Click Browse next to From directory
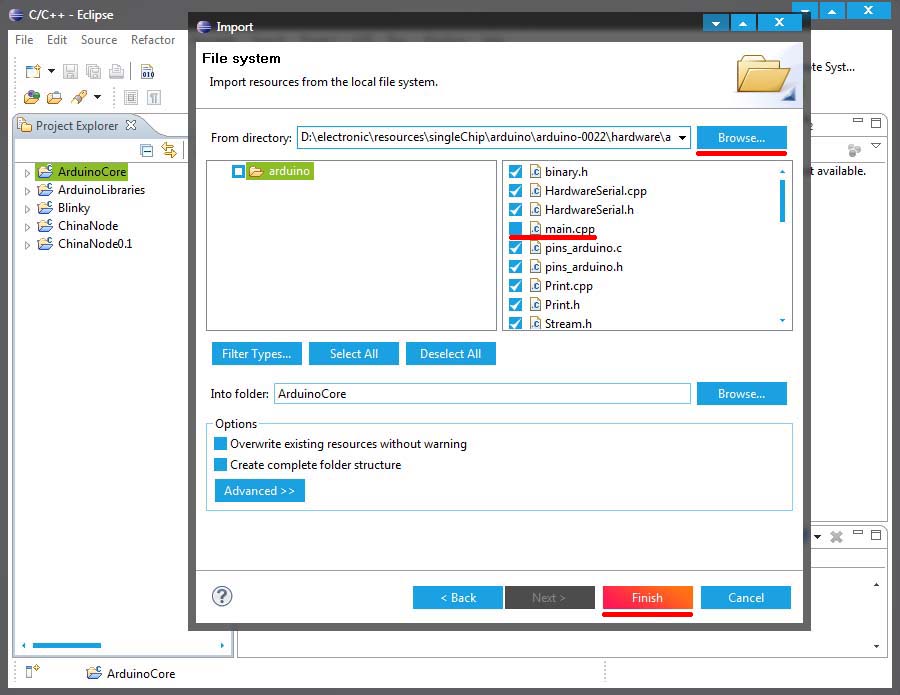 (742, 138)
